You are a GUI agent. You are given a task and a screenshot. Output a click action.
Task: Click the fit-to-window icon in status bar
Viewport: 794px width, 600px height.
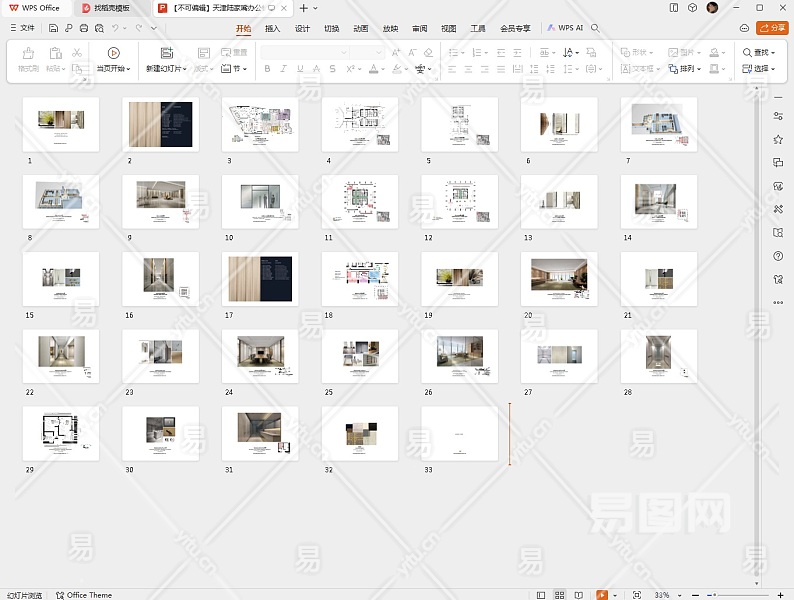pyautogui.click(x=637, y=595)
